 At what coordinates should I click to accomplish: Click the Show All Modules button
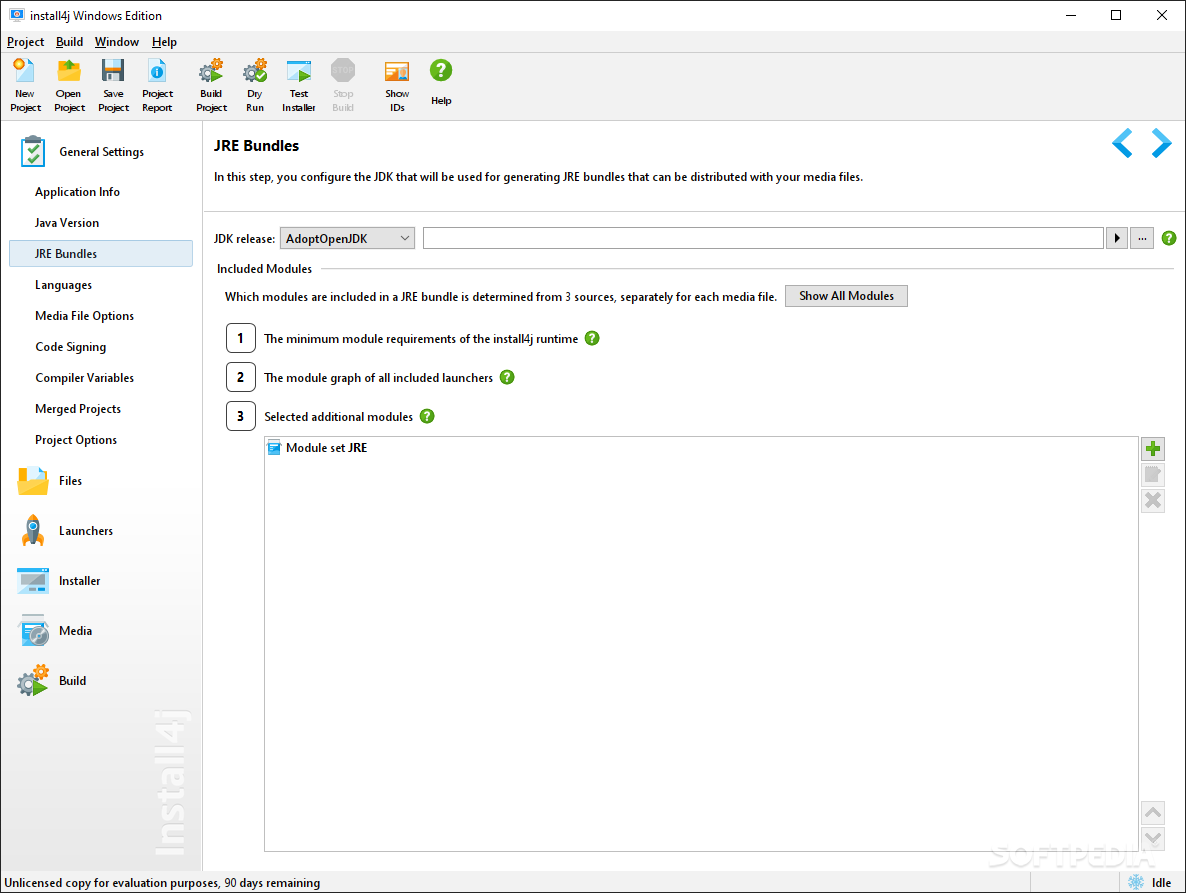pos(846,296)
